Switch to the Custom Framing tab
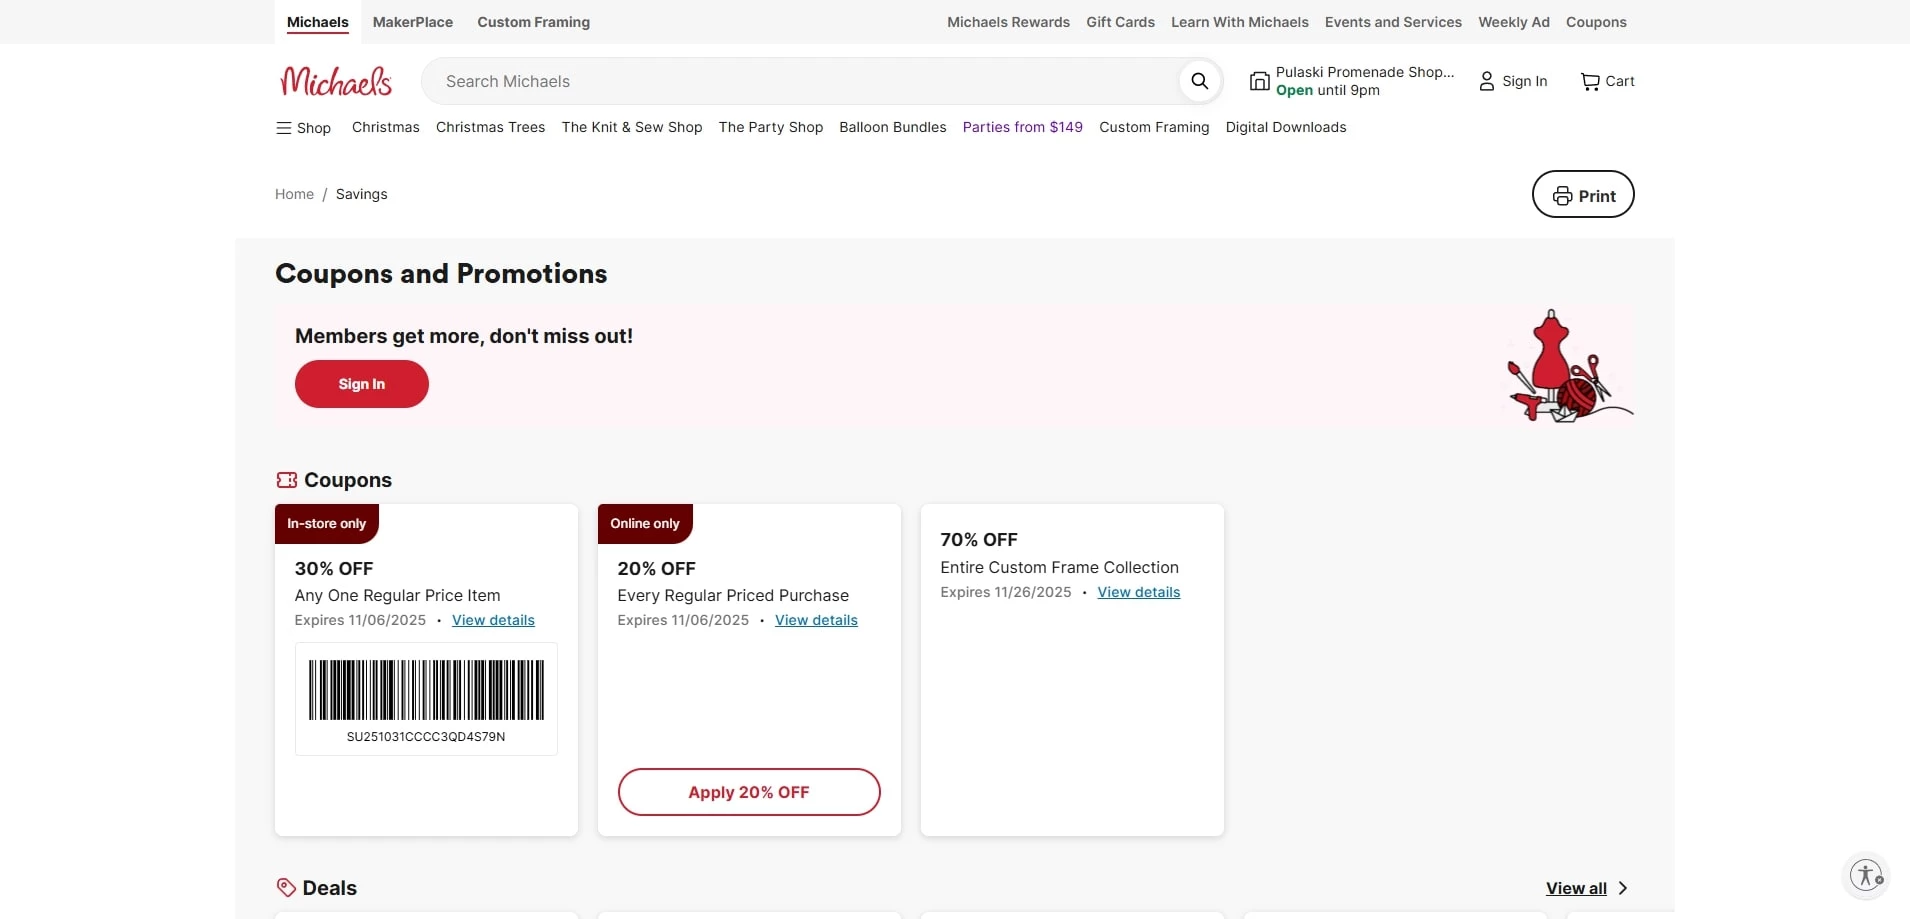The height and width of the screenshot is (919, 1910). 533,22
